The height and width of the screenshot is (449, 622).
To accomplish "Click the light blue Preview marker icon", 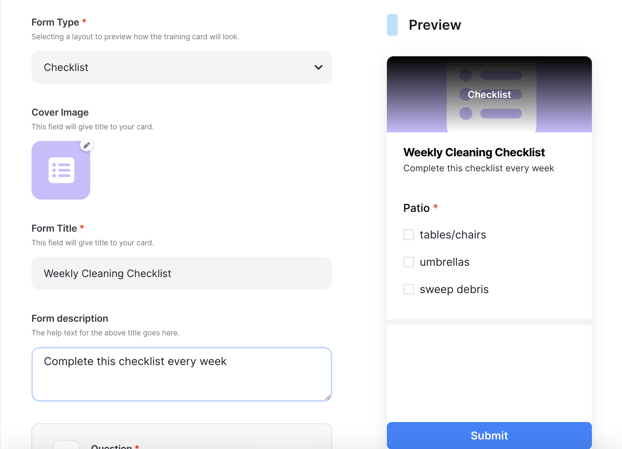I will pos(392,25).
